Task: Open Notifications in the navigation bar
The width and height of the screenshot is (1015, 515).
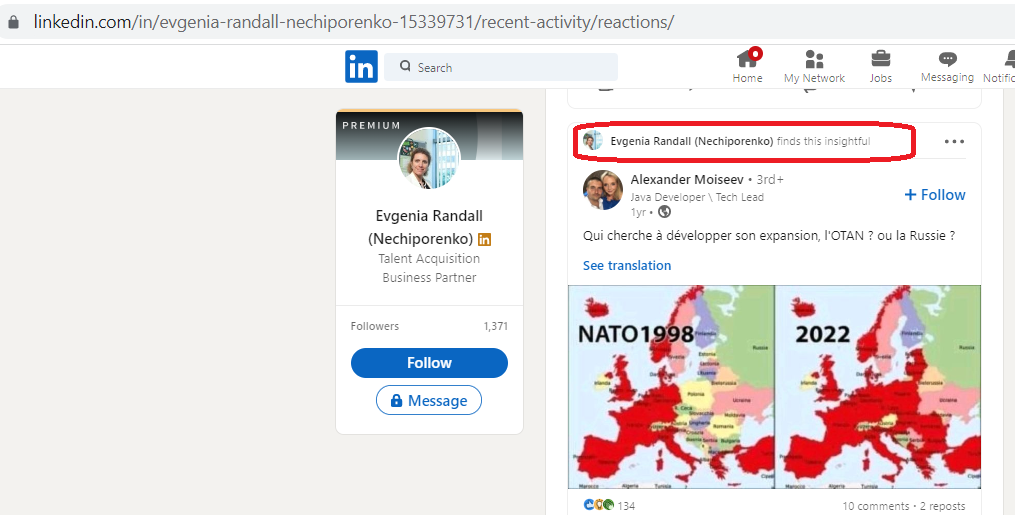Action: (x=999, y=66)
